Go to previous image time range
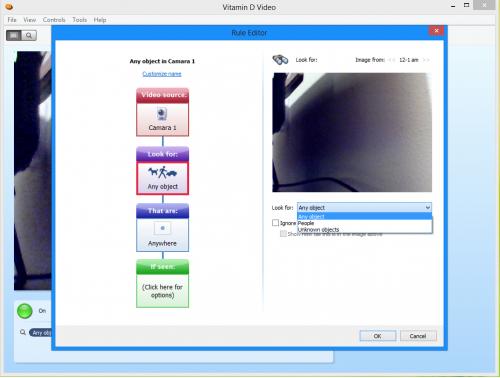Screen dimensions: 500x378 click(392, 60)
